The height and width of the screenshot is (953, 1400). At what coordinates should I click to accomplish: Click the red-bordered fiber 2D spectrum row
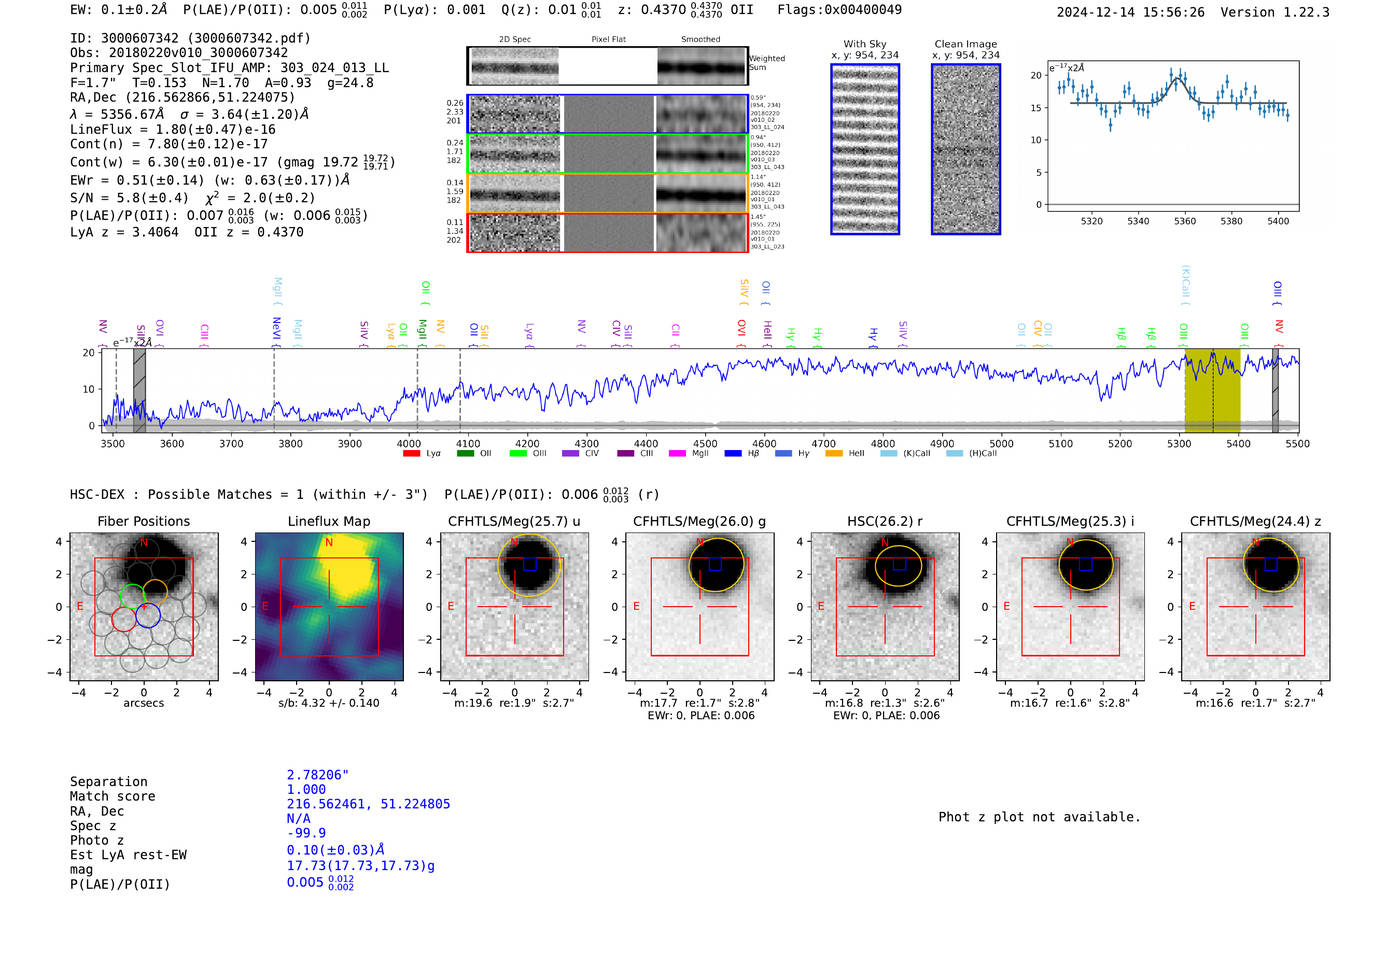608,232
